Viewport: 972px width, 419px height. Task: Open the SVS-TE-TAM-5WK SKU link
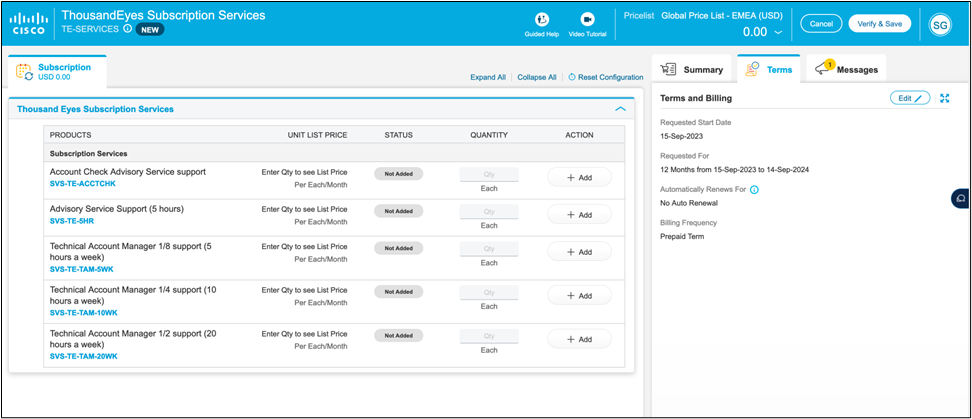coord(81,270)
